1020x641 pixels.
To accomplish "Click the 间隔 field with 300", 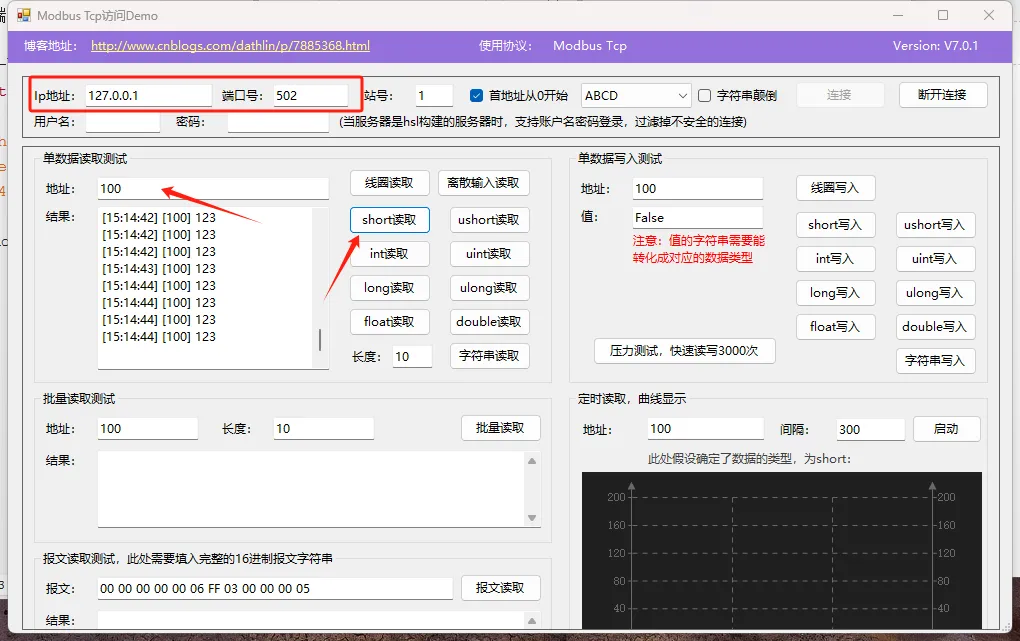I will (870, 430).
